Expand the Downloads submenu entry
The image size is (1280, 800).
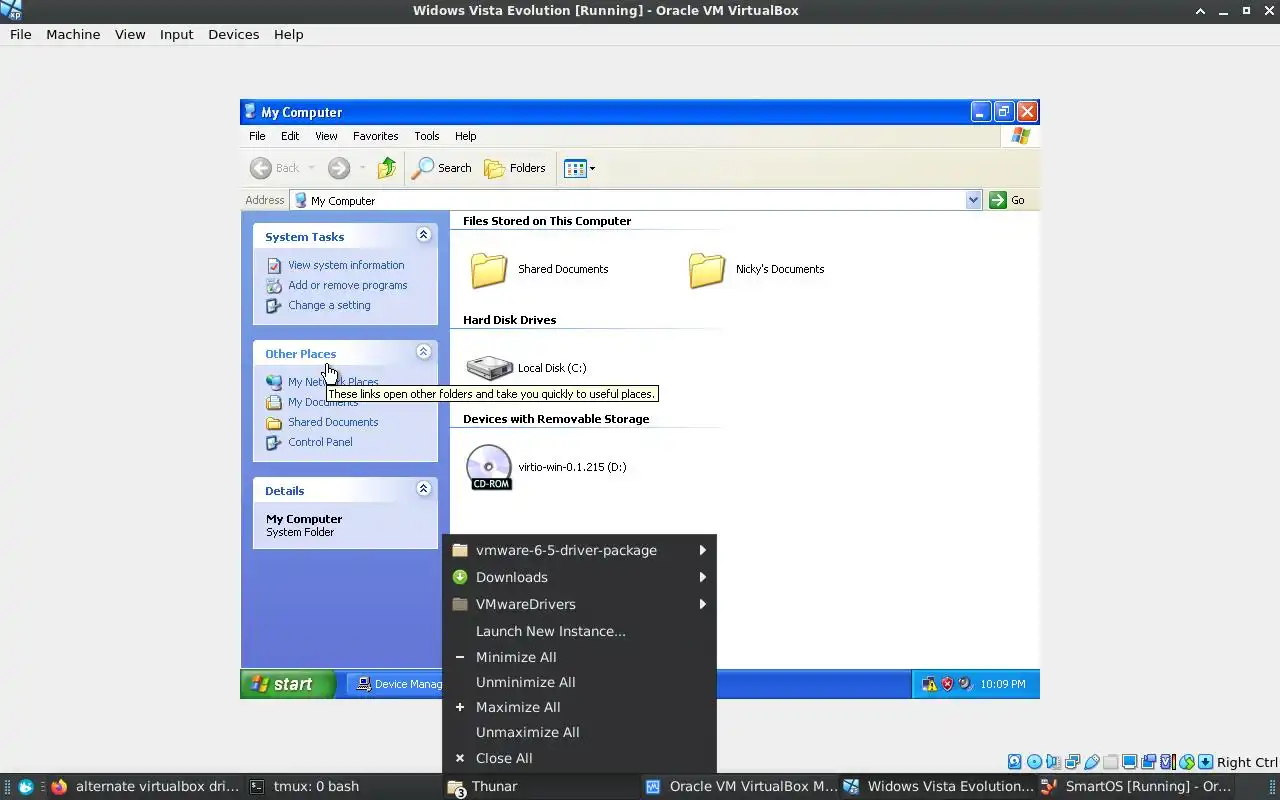[x=579, y=577]
